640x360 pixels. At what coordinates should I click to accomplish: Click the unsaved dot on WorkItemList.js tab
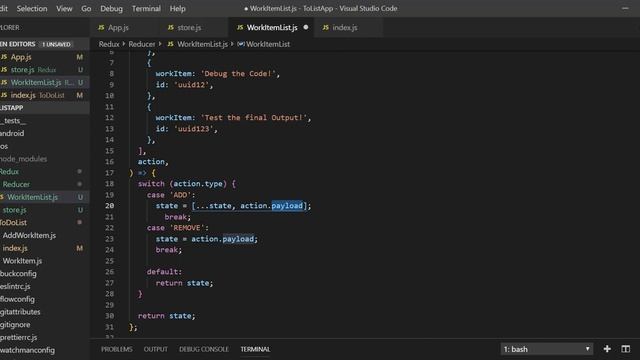point(306,27)
